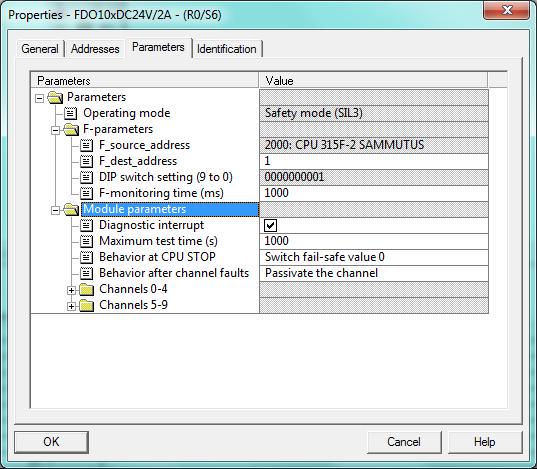Select the Operating mode row label
Image resolution: width=537 pixels, height=469 pixels.
click(x=127, y=113)
